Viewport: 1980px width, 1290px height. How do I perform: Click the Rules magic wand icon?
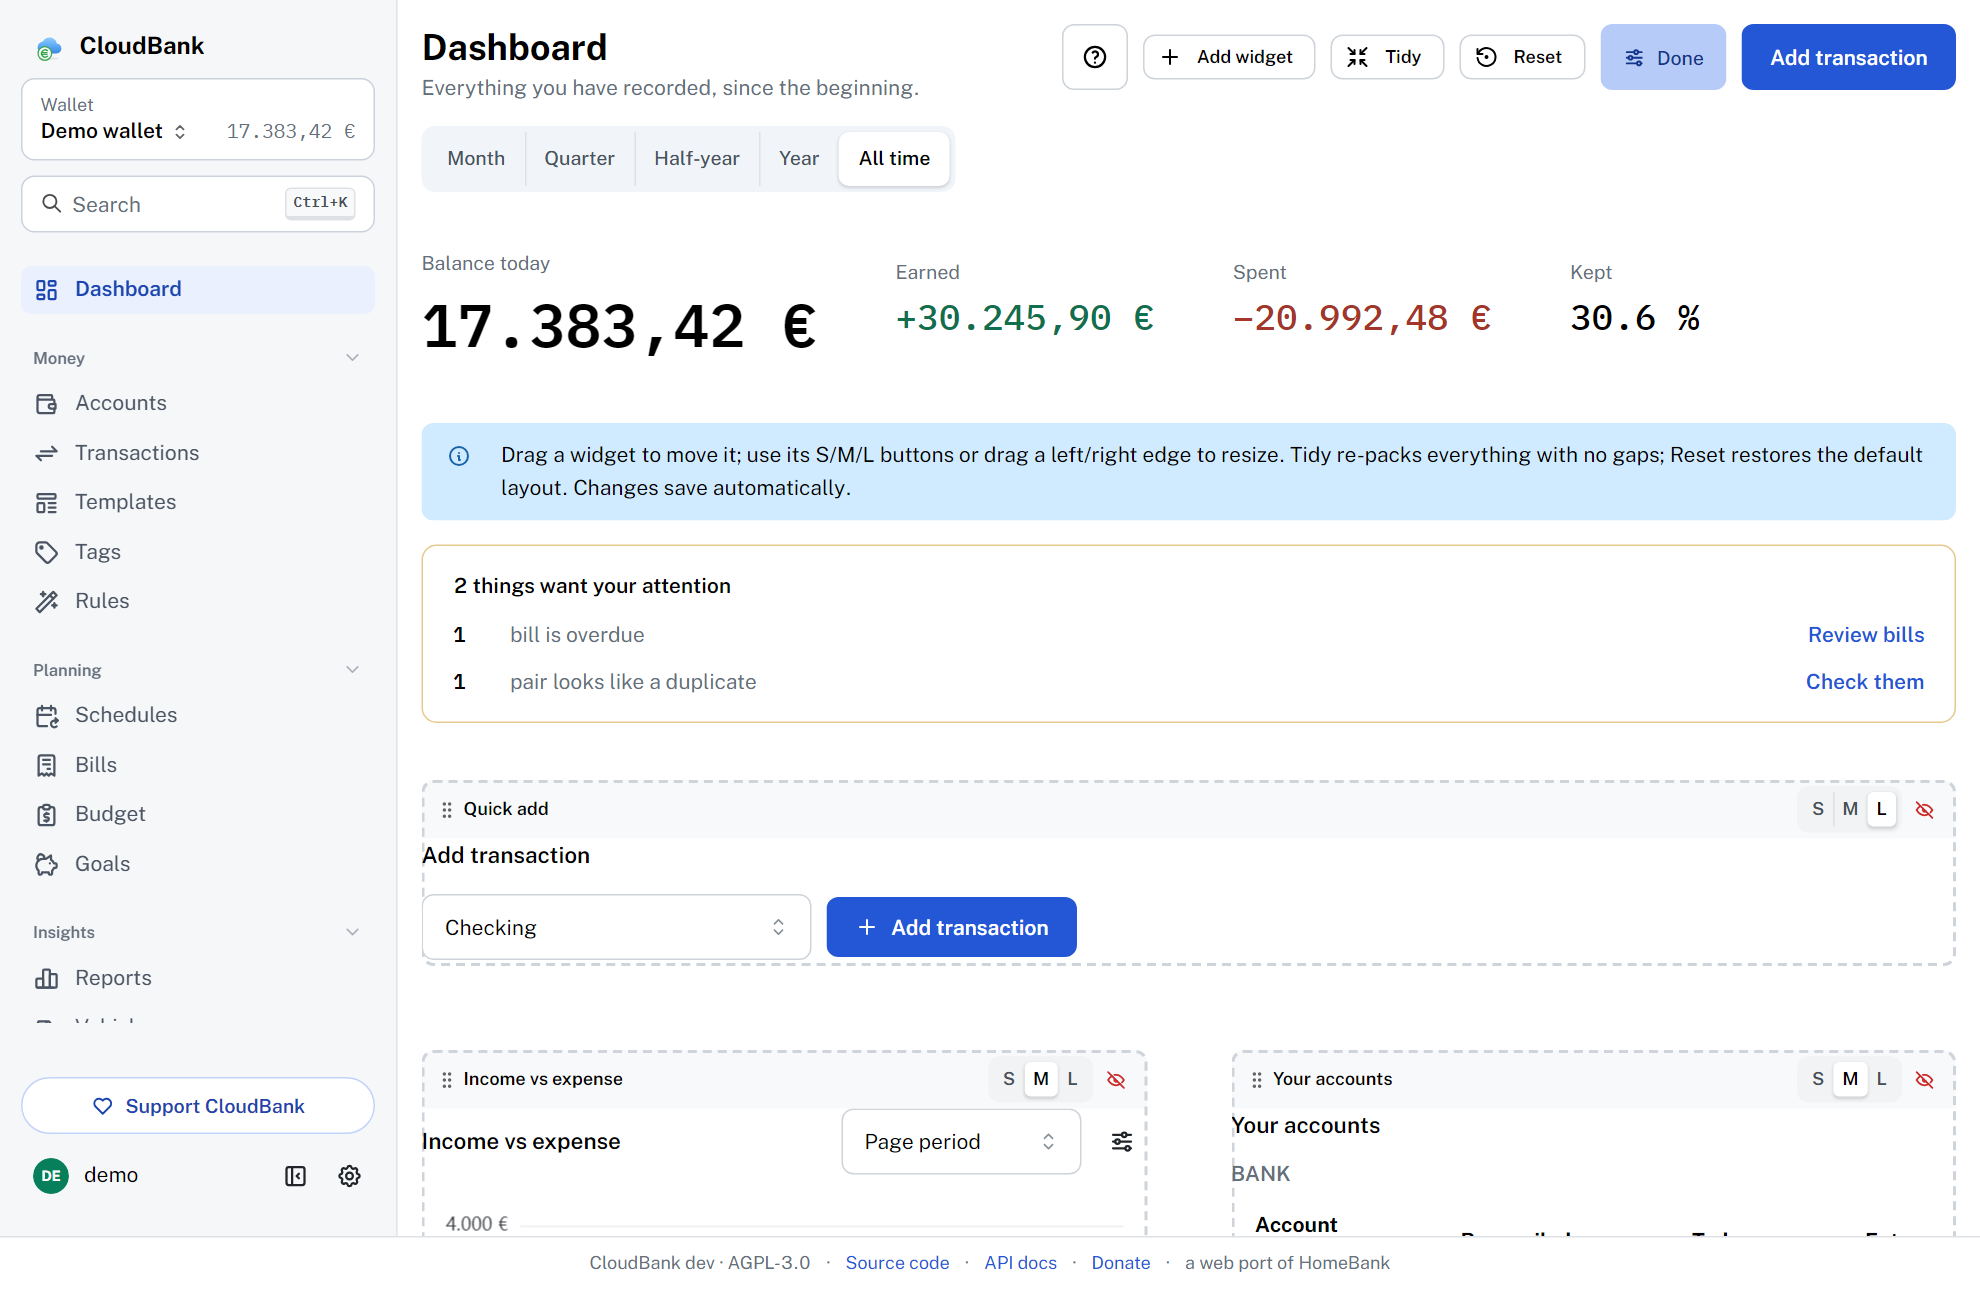46,601
